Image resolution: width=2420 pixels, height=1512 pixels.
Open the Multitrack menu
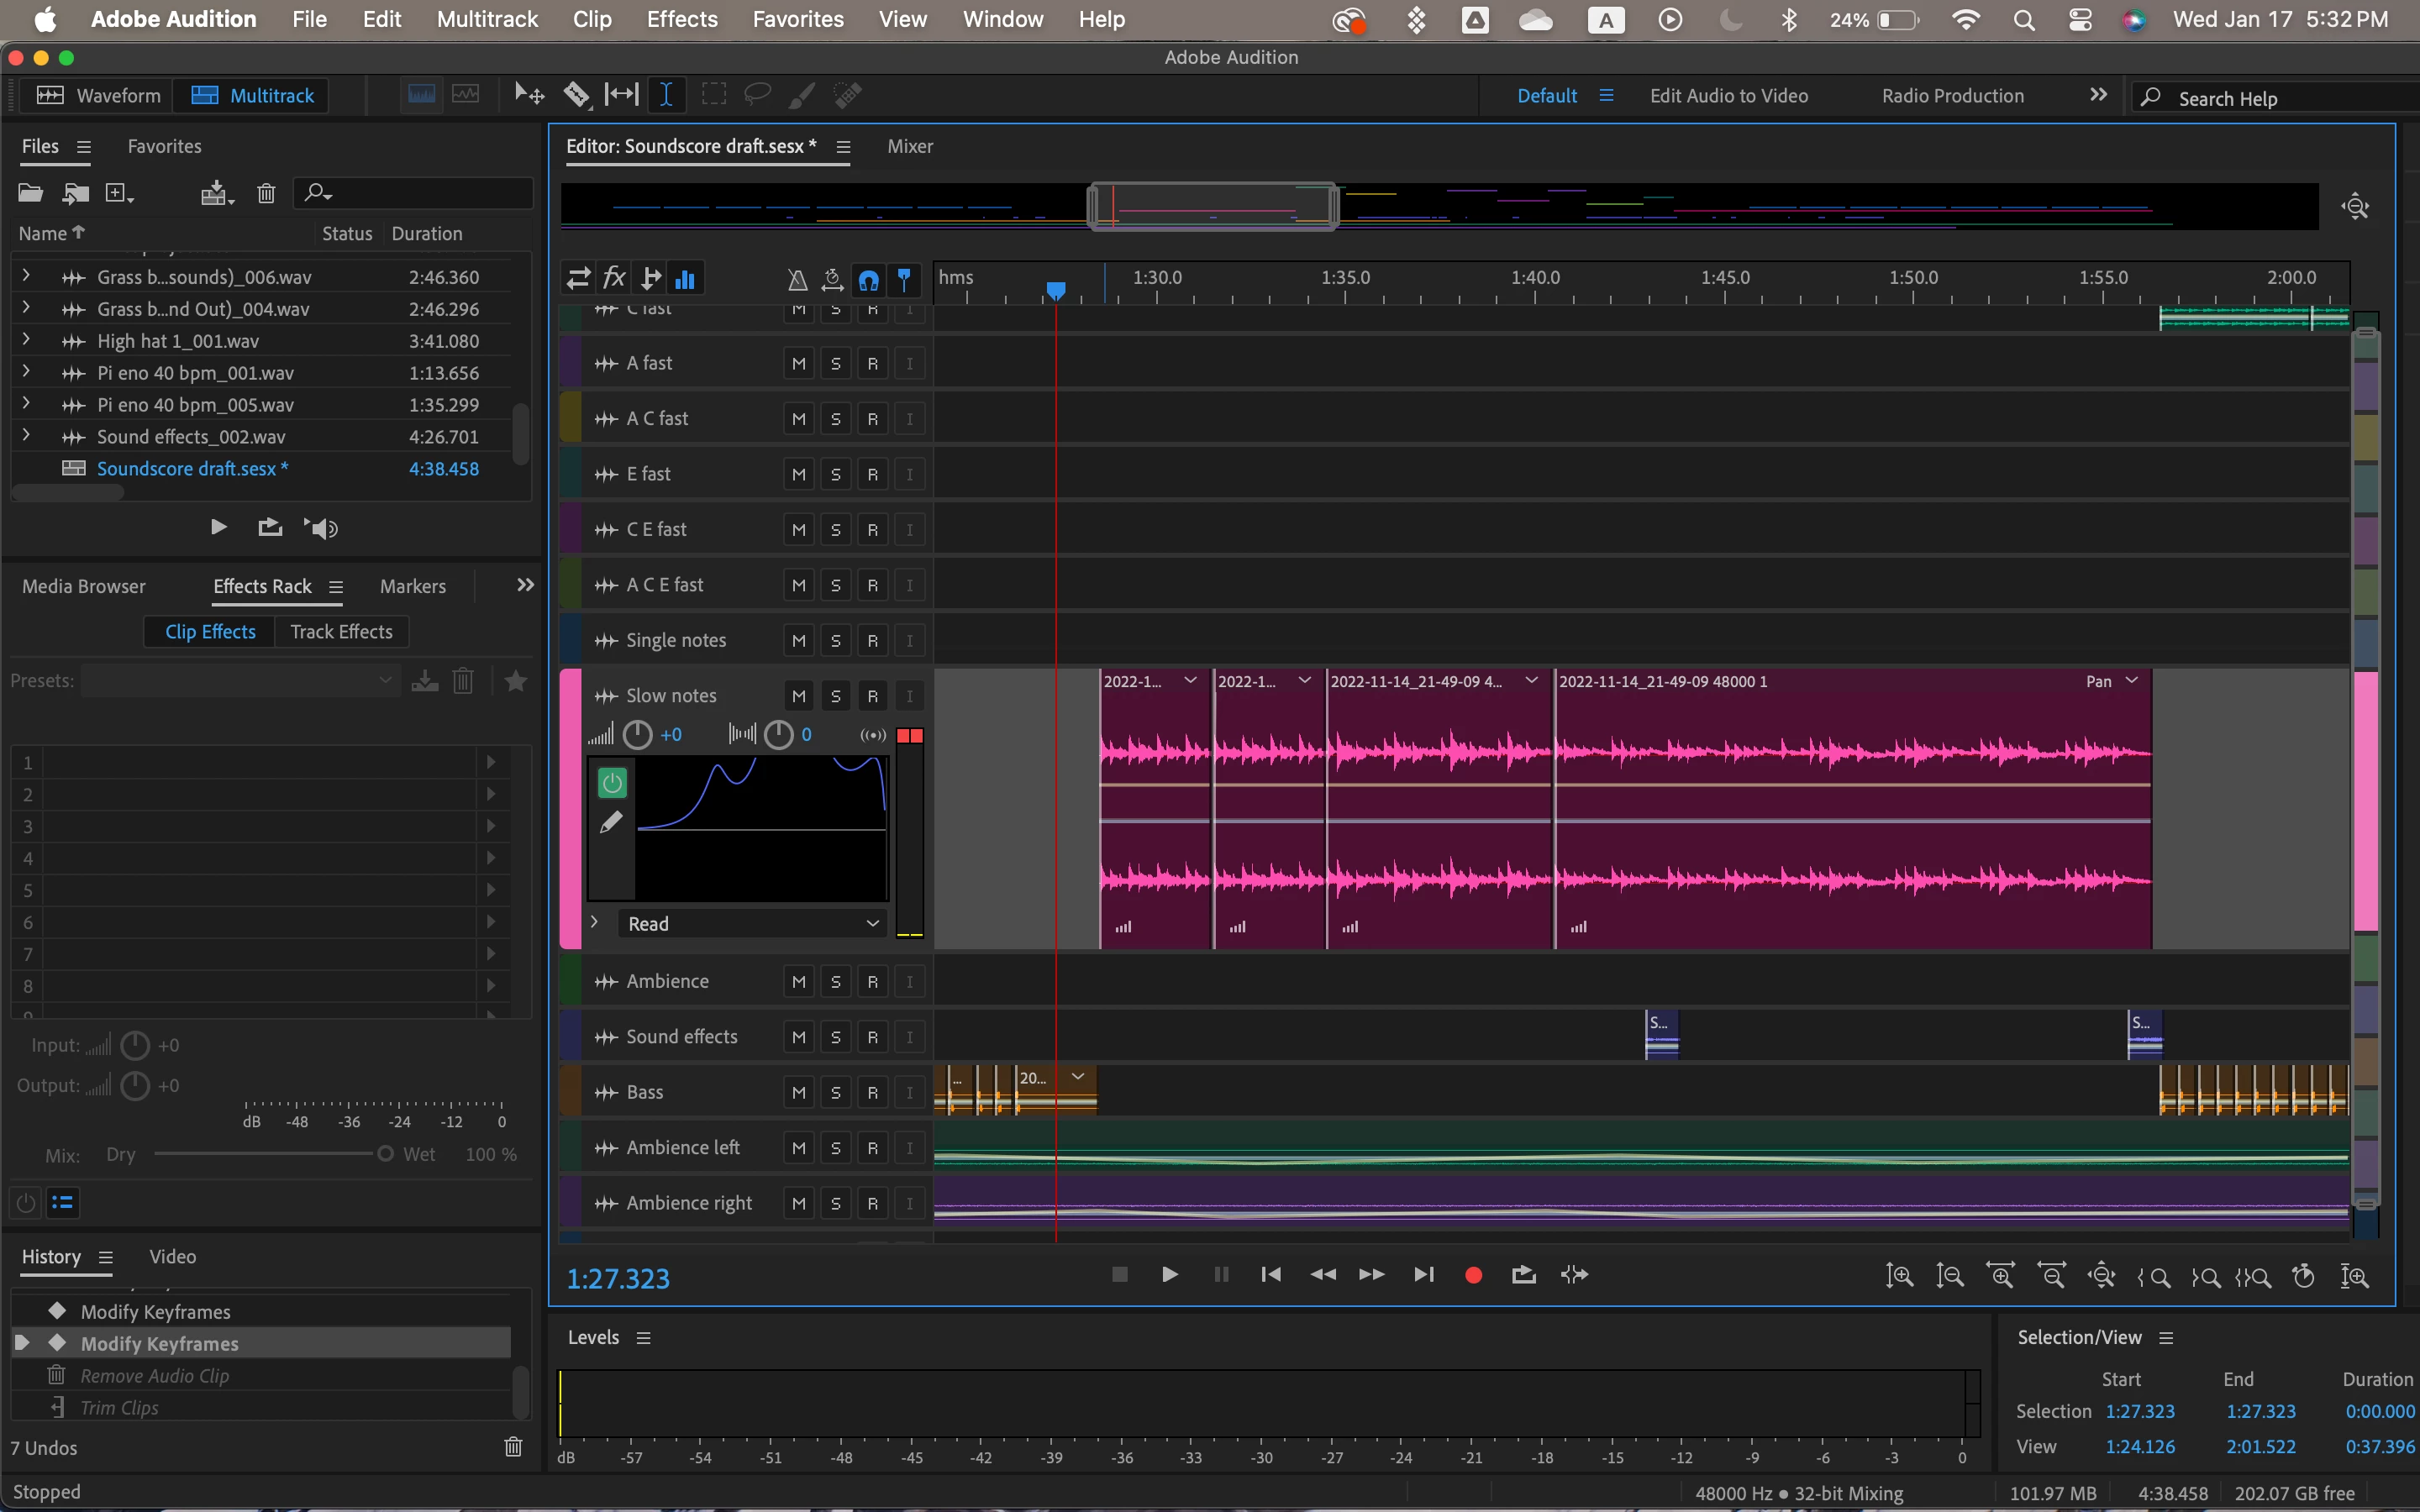click(487, 19)
